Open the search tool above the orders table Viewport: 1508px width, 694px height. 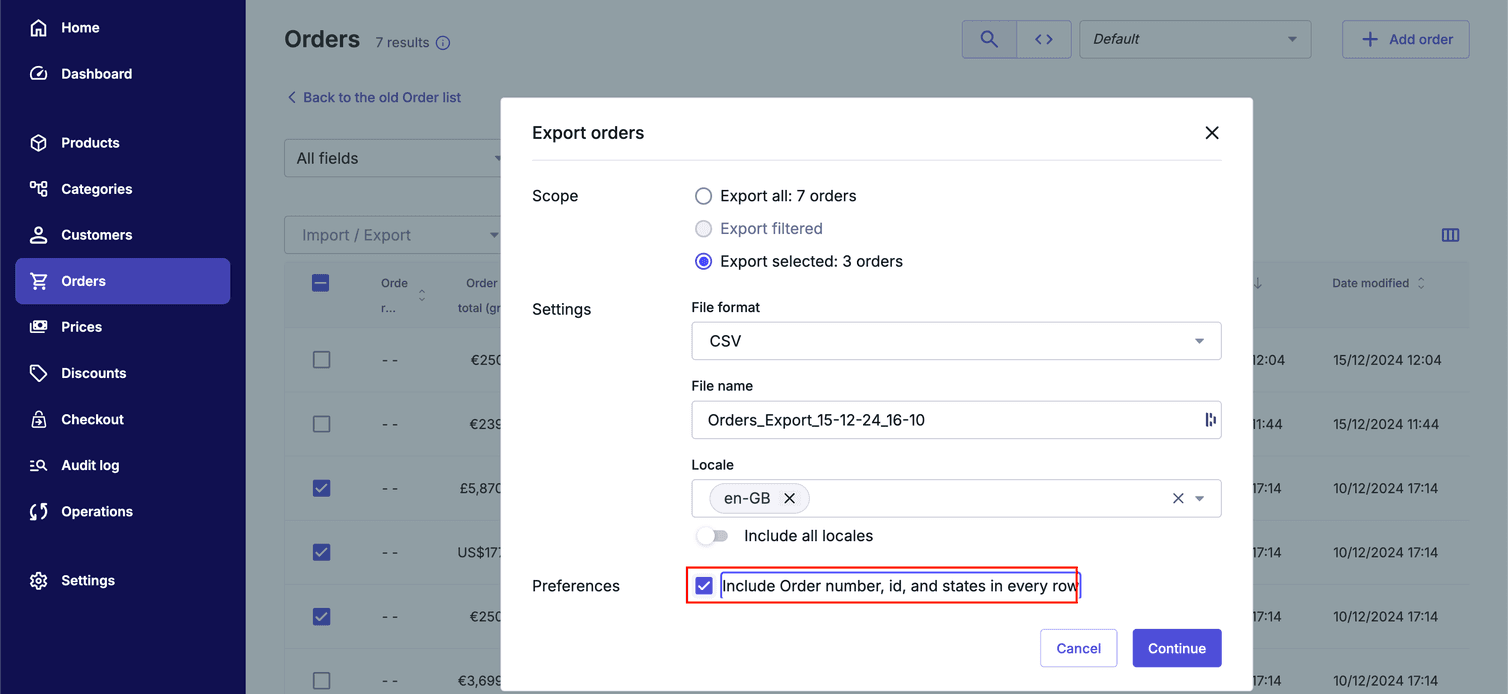pyautogui.click(x=988, y=39)
